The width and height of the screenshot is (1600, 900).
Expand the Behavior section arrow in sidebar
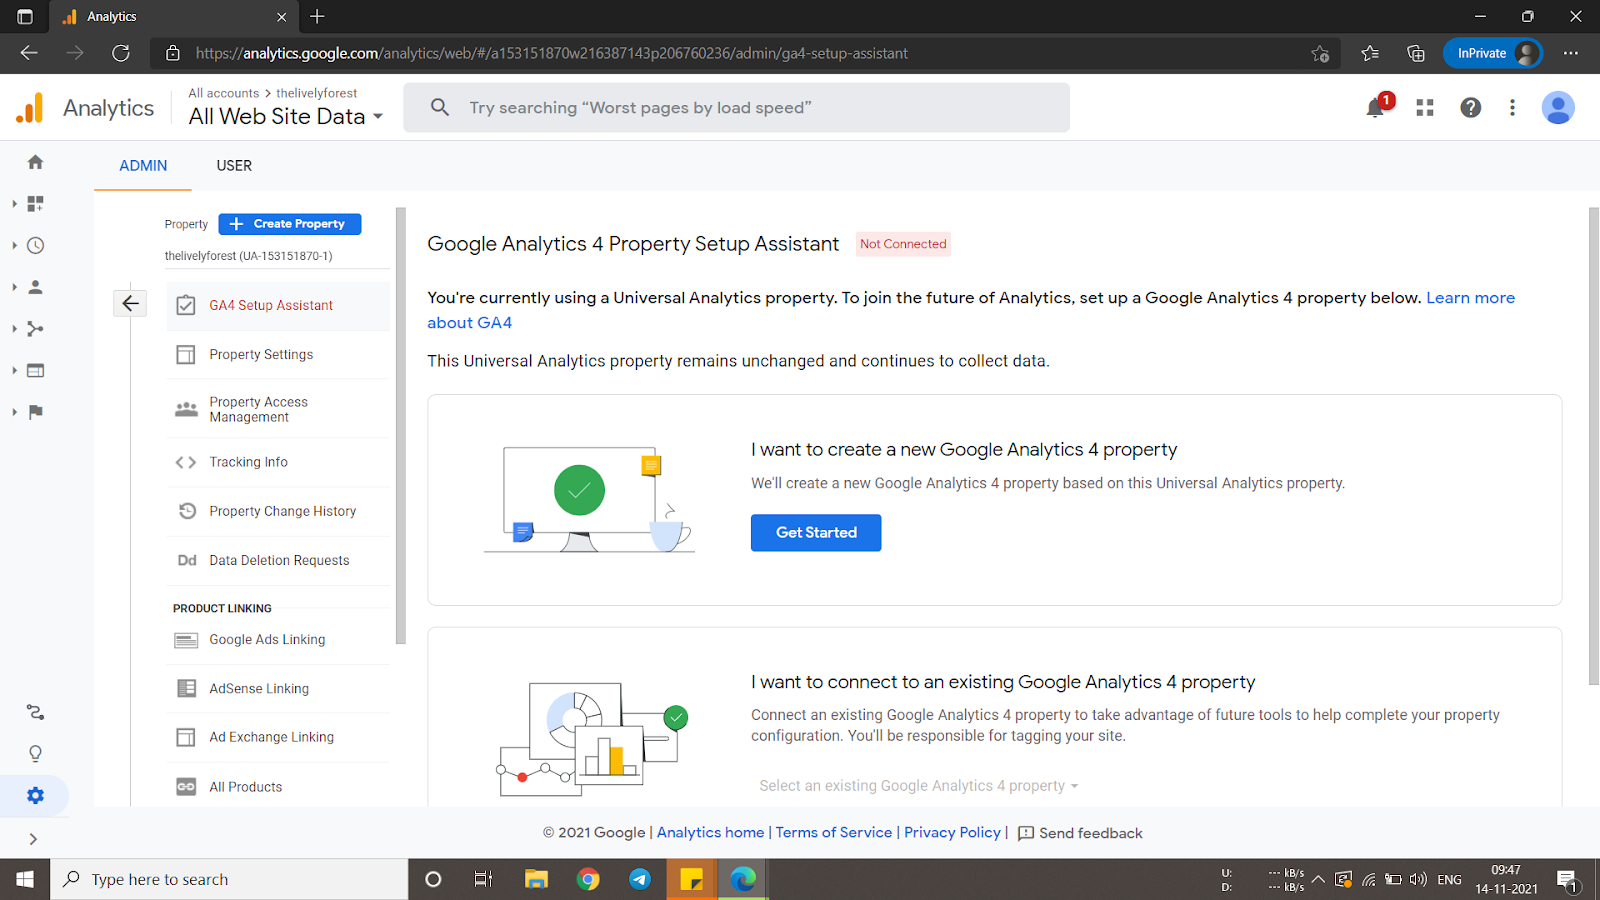click(x=14, y=371)
